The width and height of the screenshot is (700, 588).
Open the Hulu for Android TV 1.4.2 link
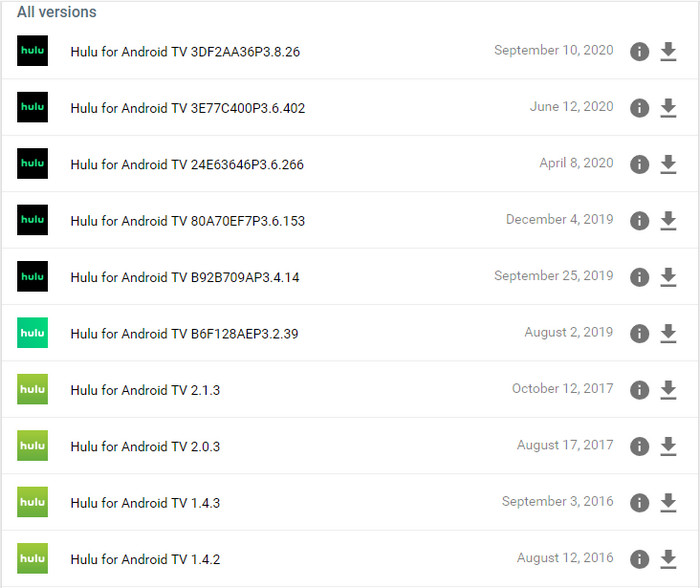[145, 559]
